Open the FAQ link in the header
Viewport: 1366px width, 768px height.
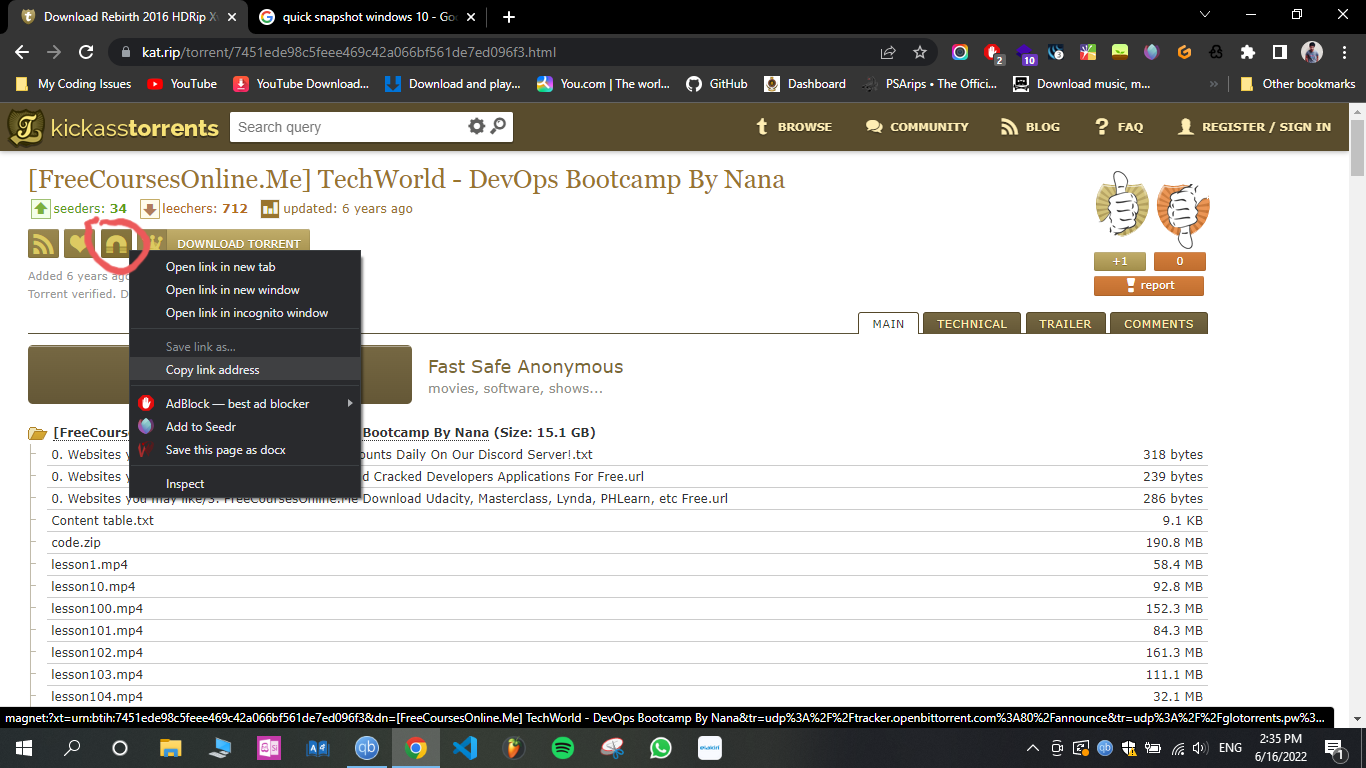click(x=1119, y=127)
